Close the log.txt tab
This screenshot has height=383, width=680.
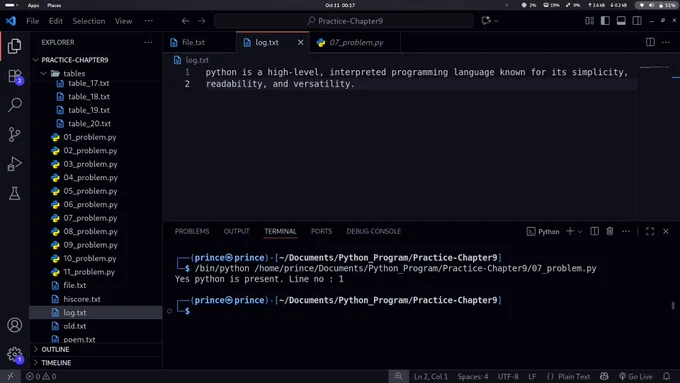click(300, 42)
